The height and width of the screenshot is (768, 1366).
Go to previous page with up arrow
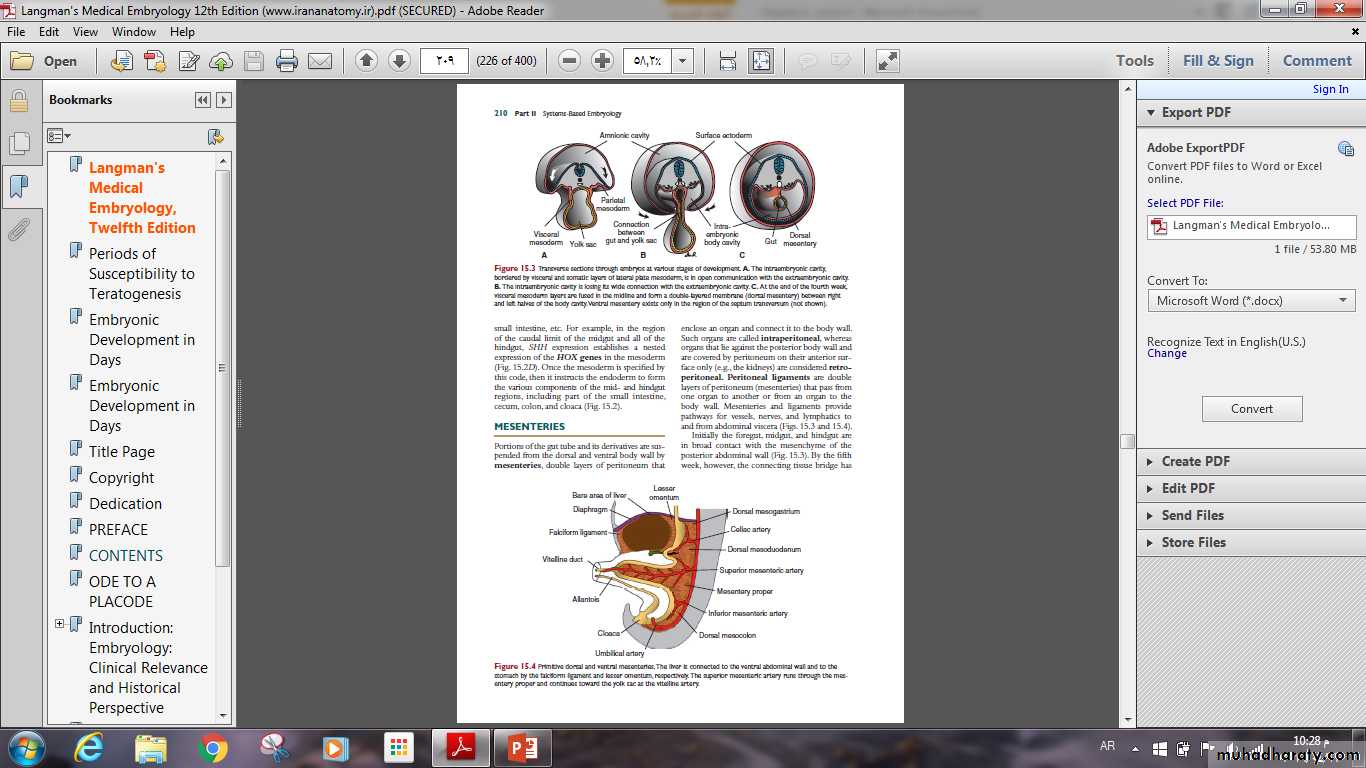366,61
